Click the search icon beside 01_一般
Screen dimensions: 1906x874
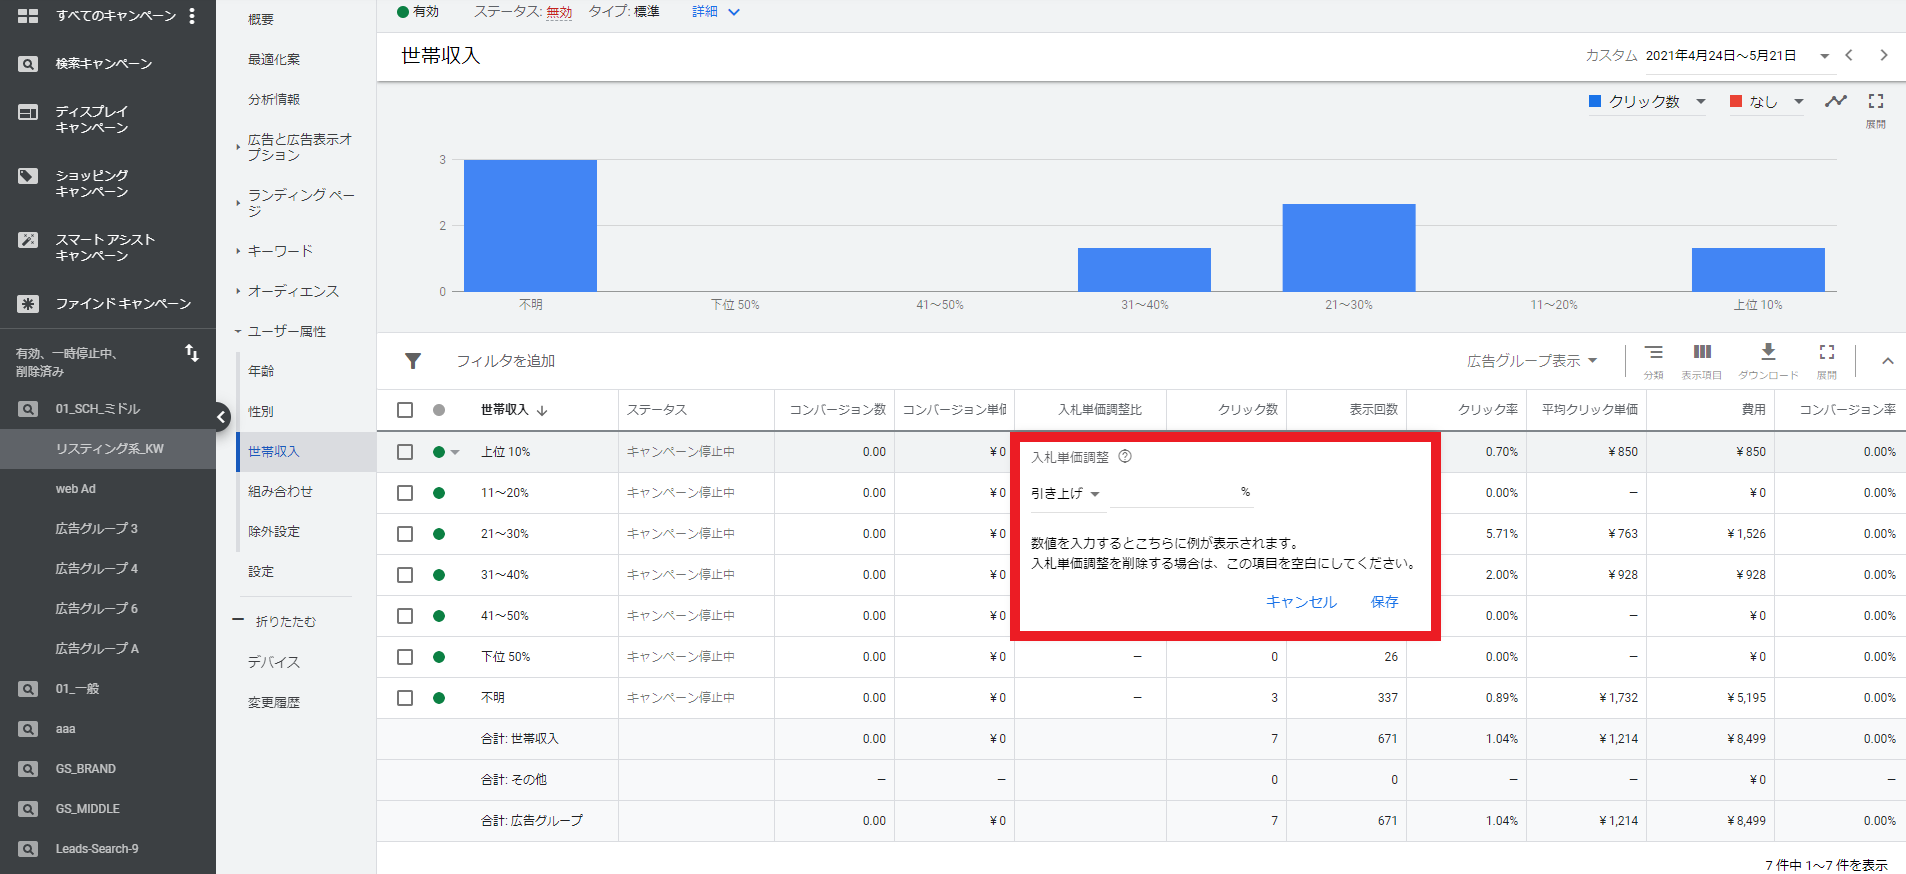28,689
